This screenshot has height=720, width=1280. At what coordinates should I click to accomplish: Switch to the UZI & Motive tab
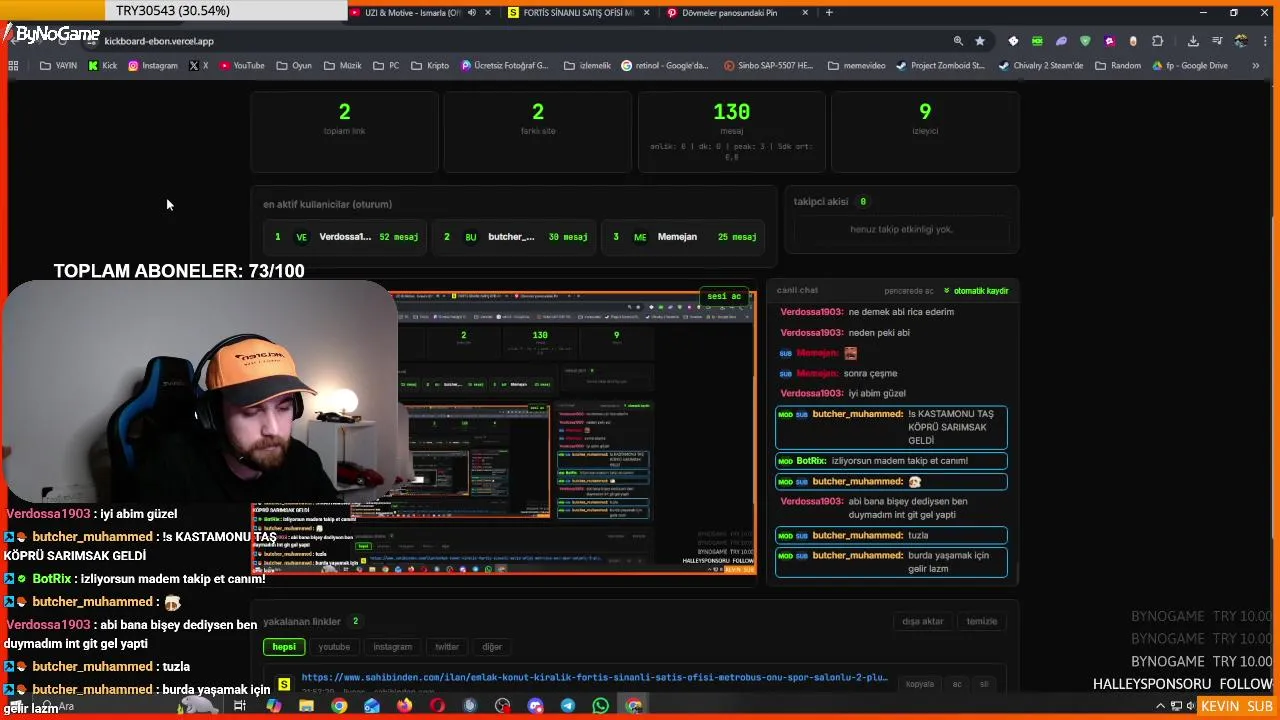(x=411, y=13)
